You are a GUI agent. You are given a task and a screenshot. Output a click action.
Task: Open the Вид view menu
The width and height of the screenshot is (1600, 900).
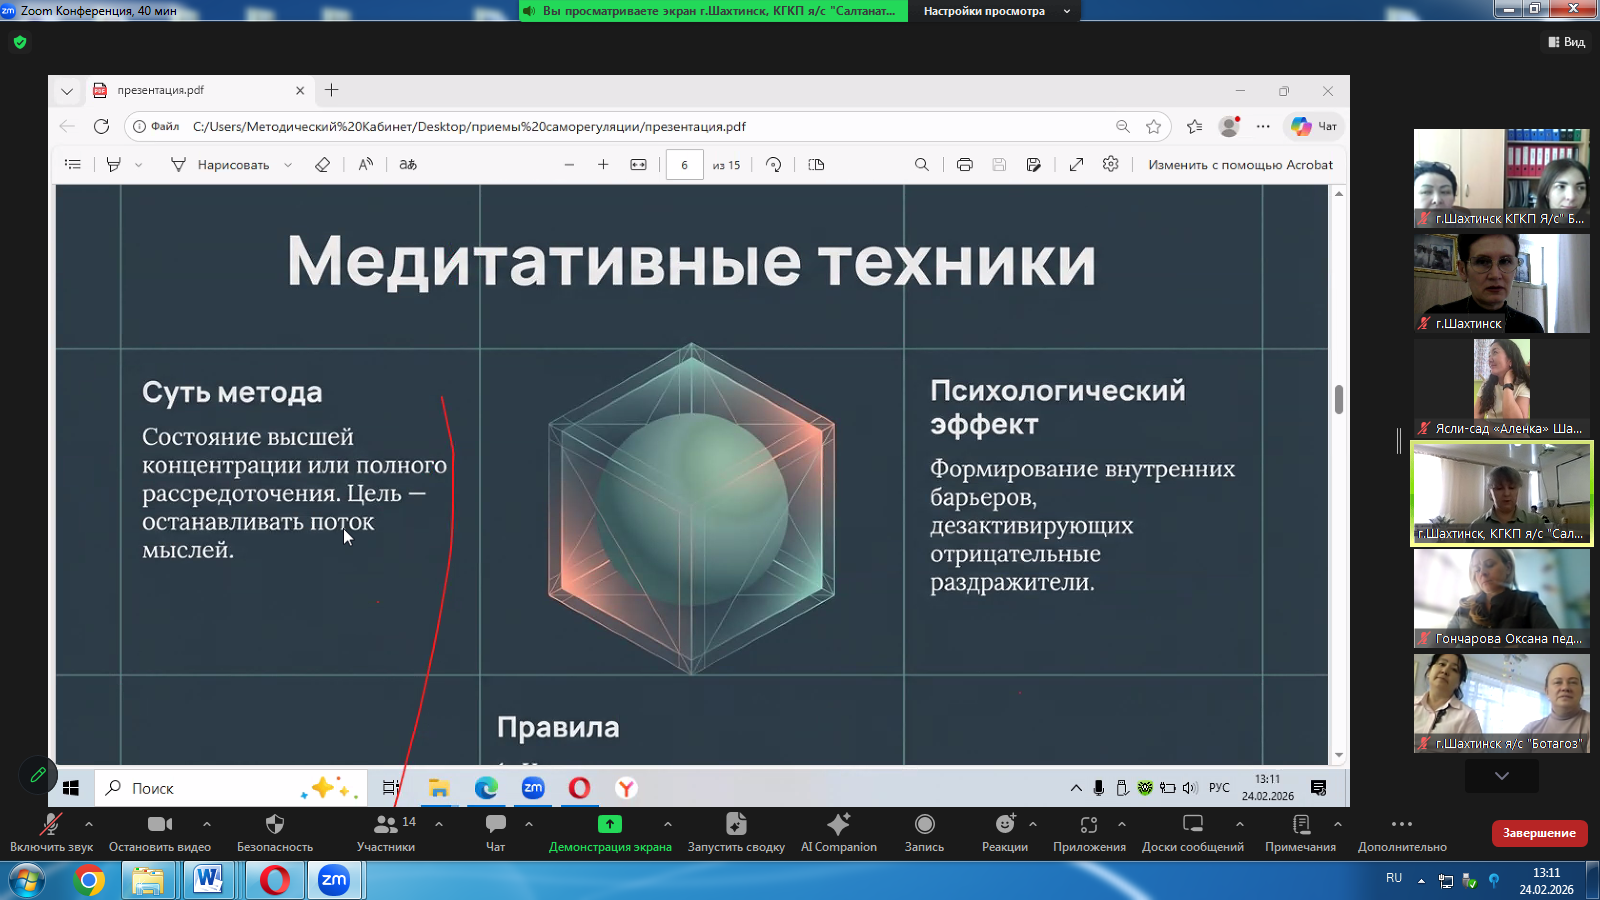(1567, 42)
